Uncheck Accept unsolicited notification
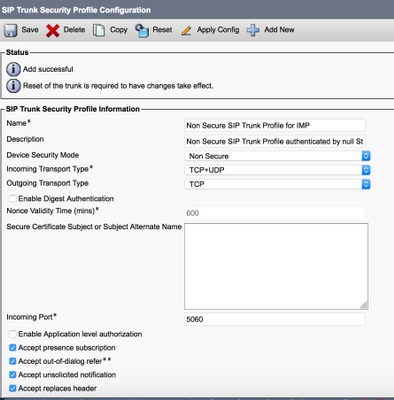Viewport: 394px width, 400px height. (13, 375)
